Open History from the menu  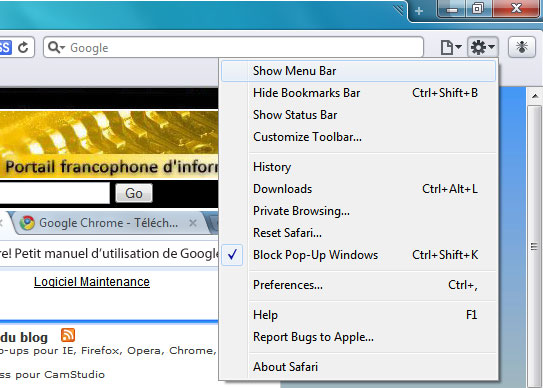[x=358, y=167]
